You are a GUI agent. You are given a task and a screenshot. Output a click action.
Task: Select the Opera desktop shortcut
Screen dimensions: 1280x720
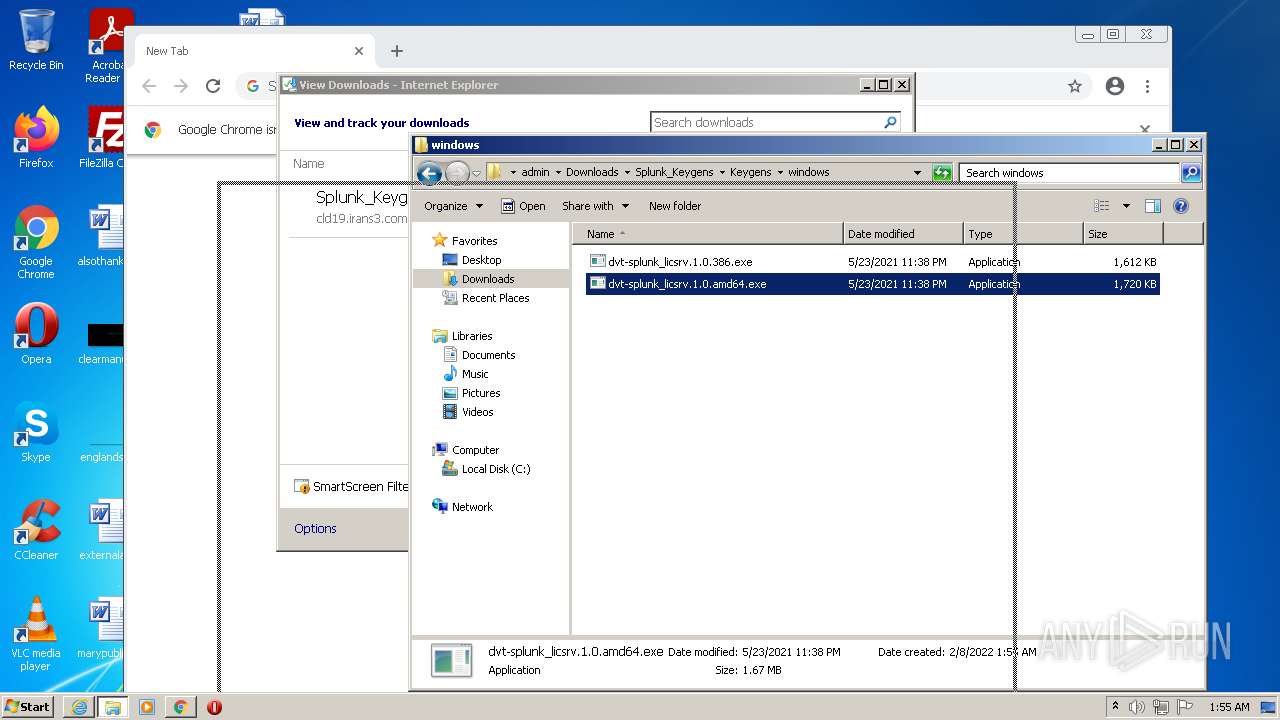pyautogui.click(x=36, y=333)
